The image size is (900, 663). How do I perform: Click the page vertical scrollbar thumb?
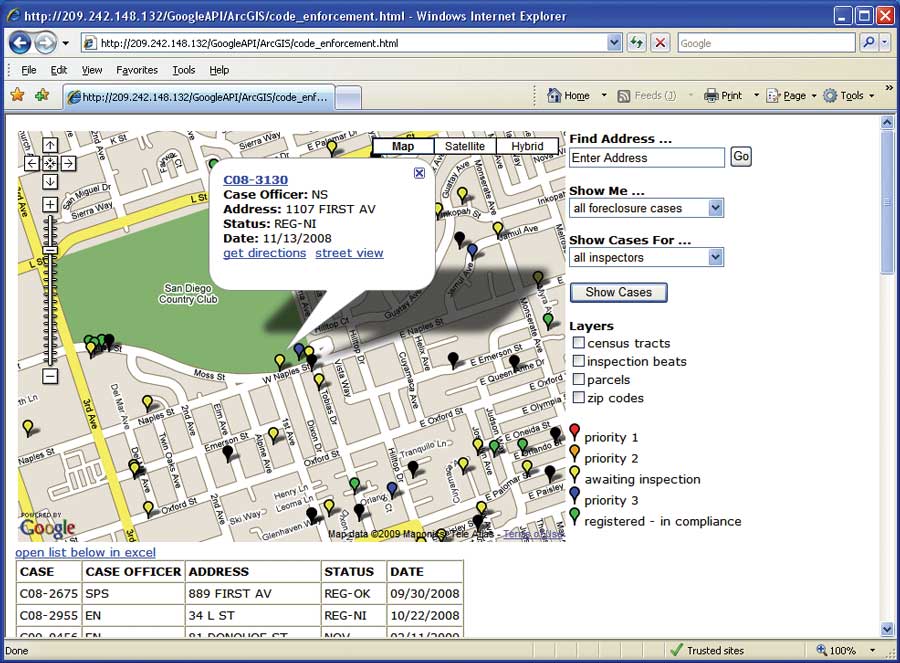(887, 203)
